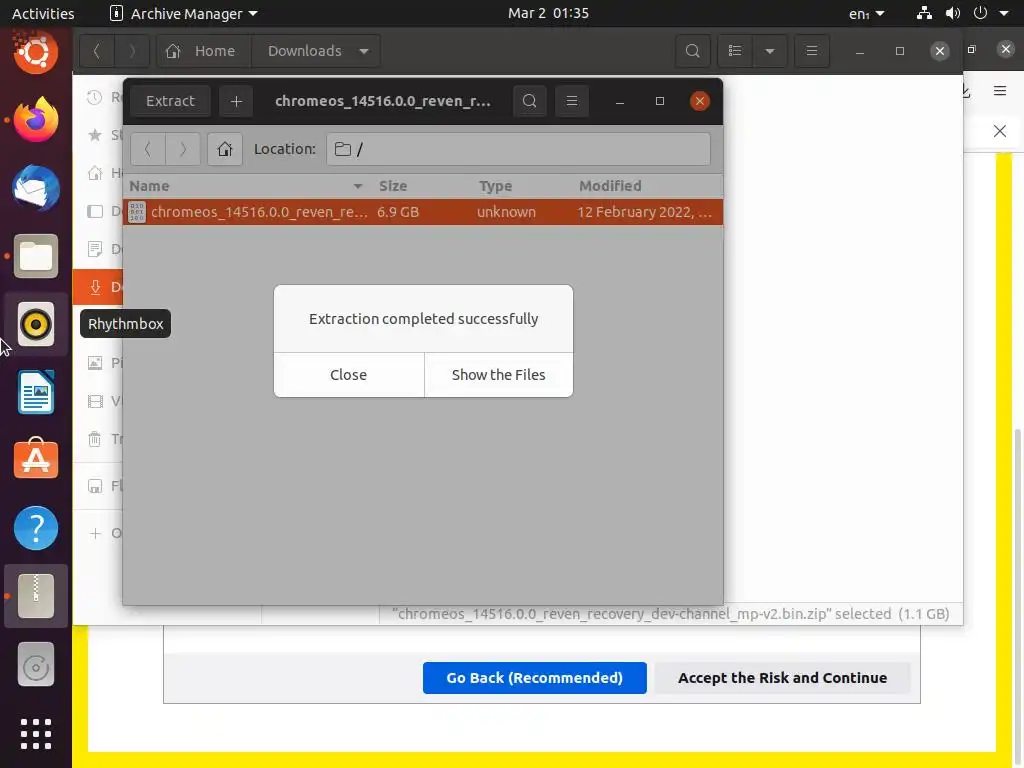Launch Thunderbird Mail from the dock
Image resolution: width=1024 pixels, height=768 pixels.
[36, 188]
